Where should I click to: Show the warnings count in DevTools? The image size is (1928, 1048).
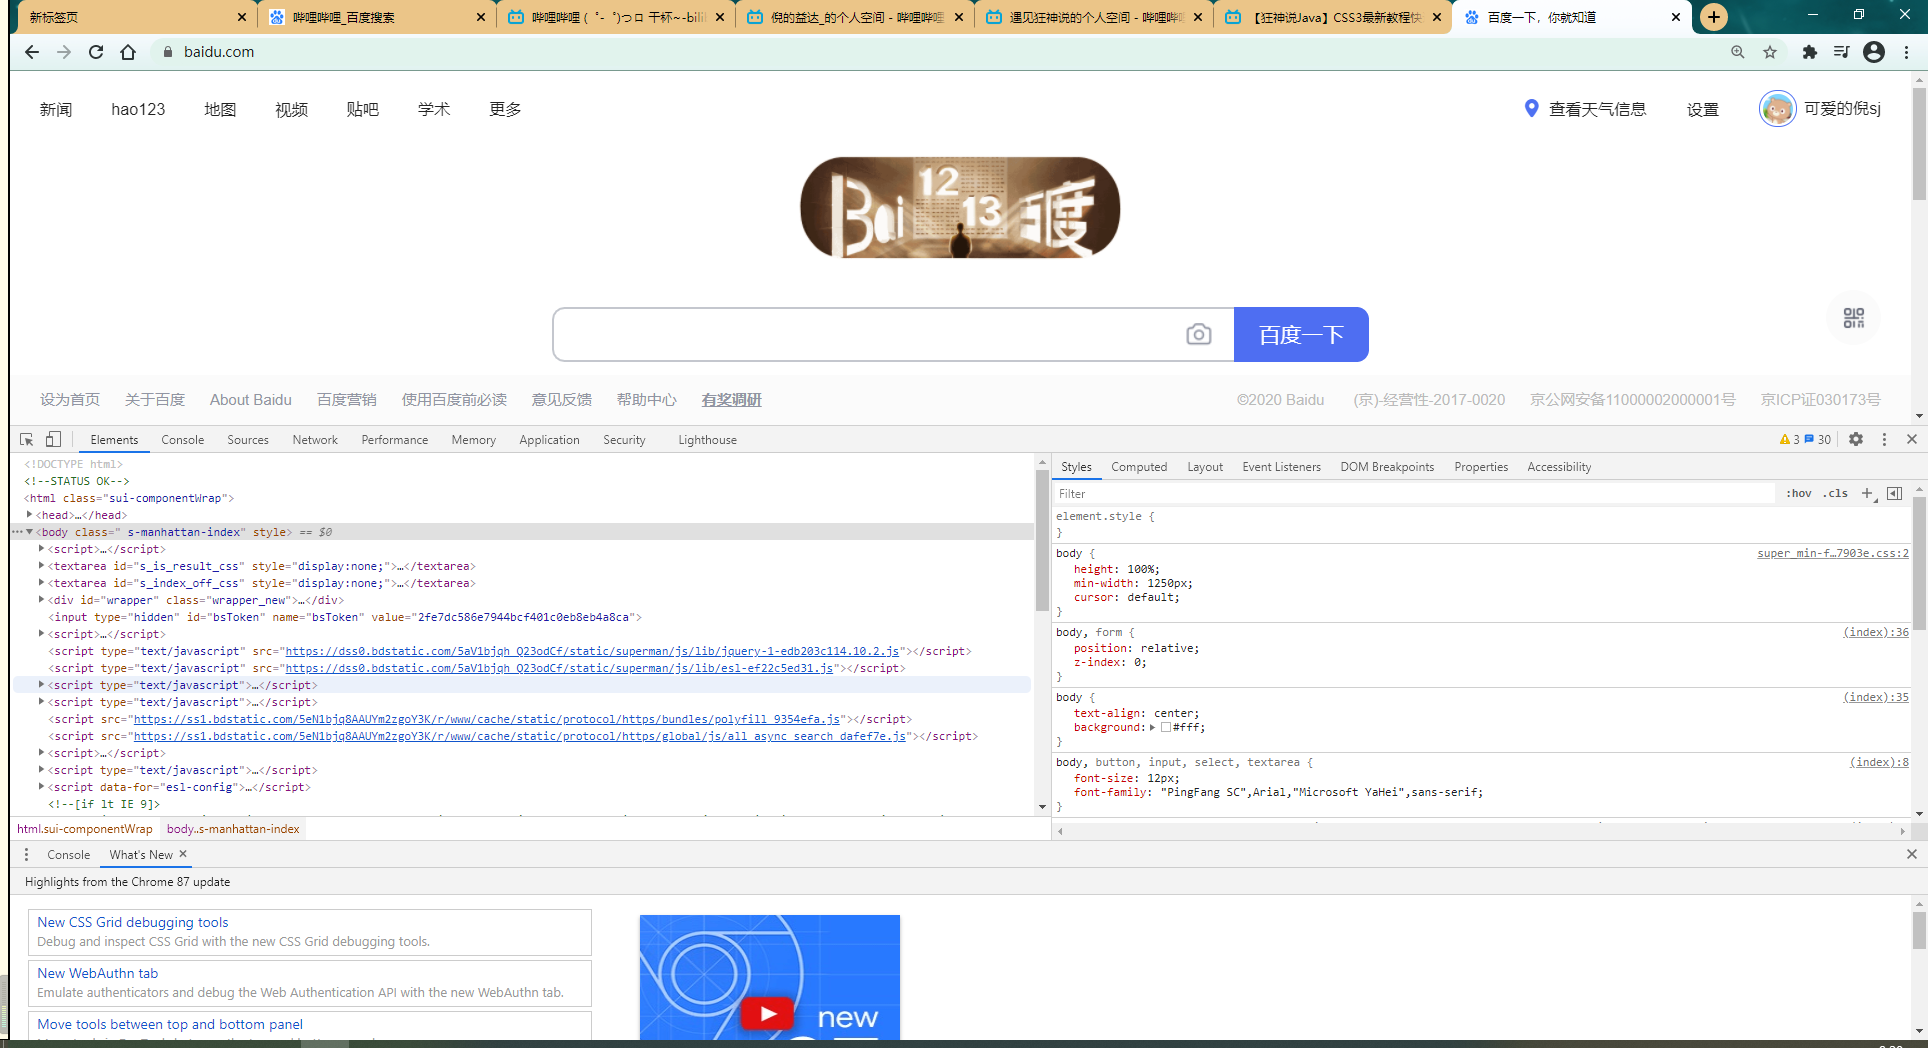(1789, 439)
